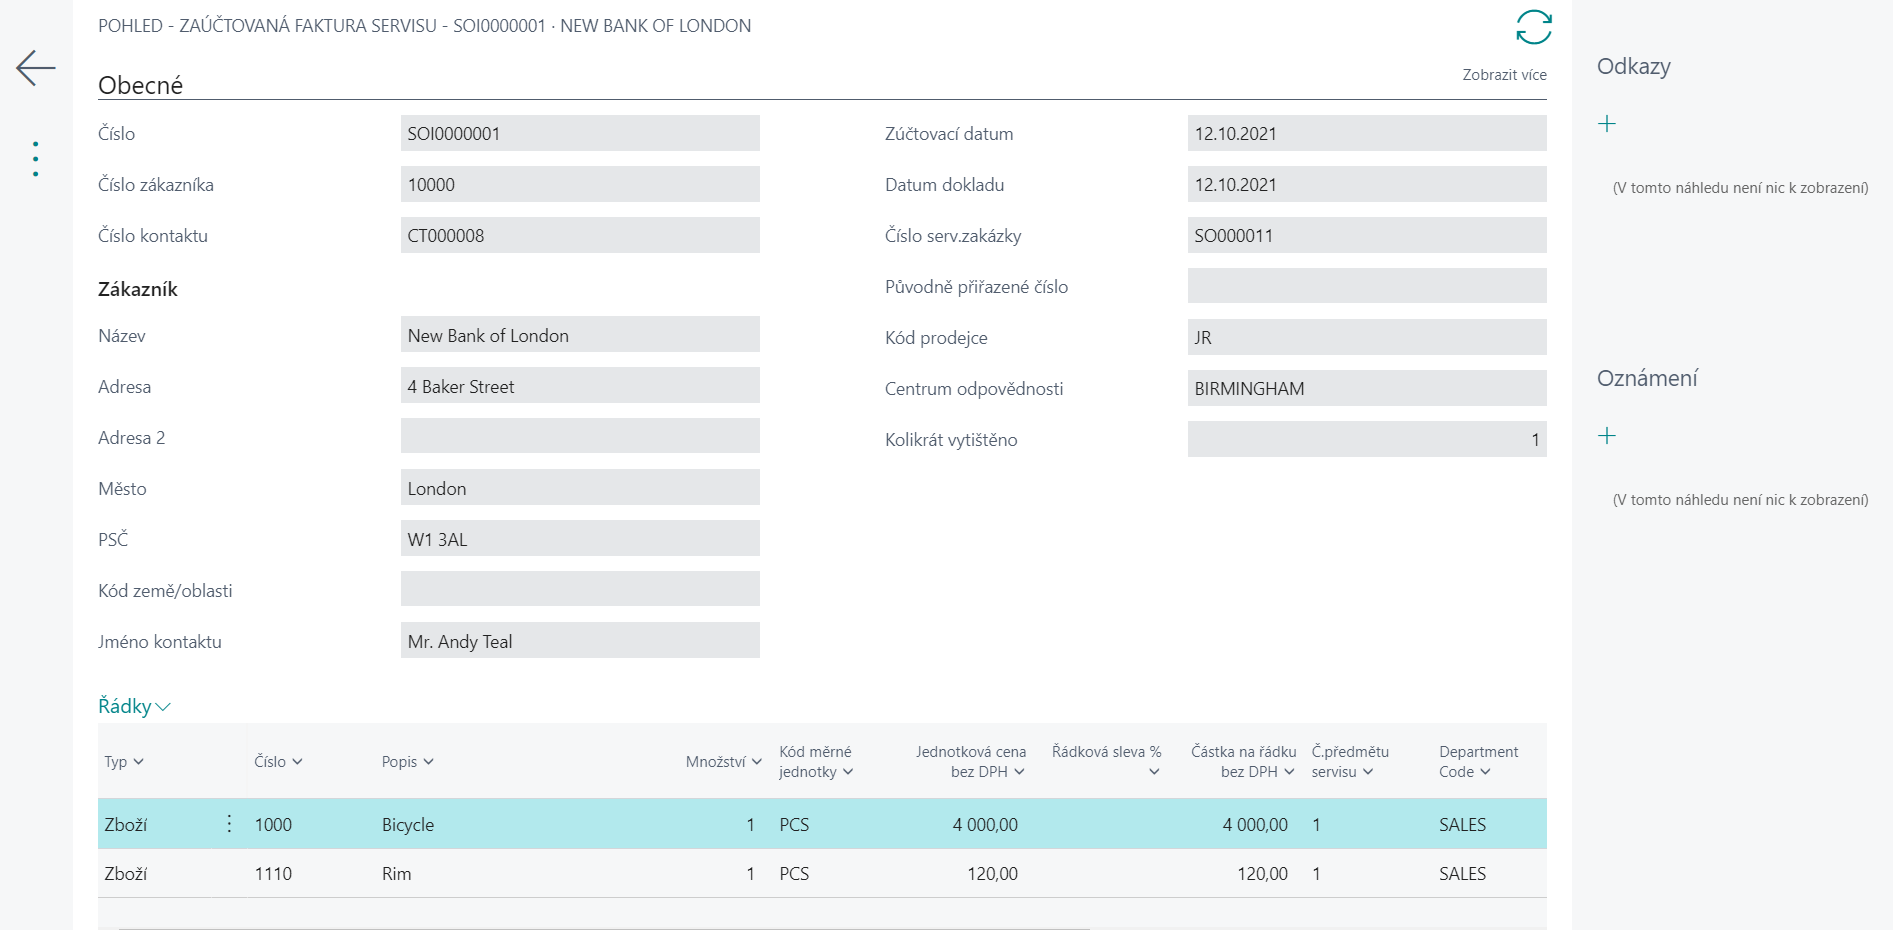The height and width of the screenshot is (930, 1893).
Task: Click the page title with SOI0000001
Action: point(424,26)
